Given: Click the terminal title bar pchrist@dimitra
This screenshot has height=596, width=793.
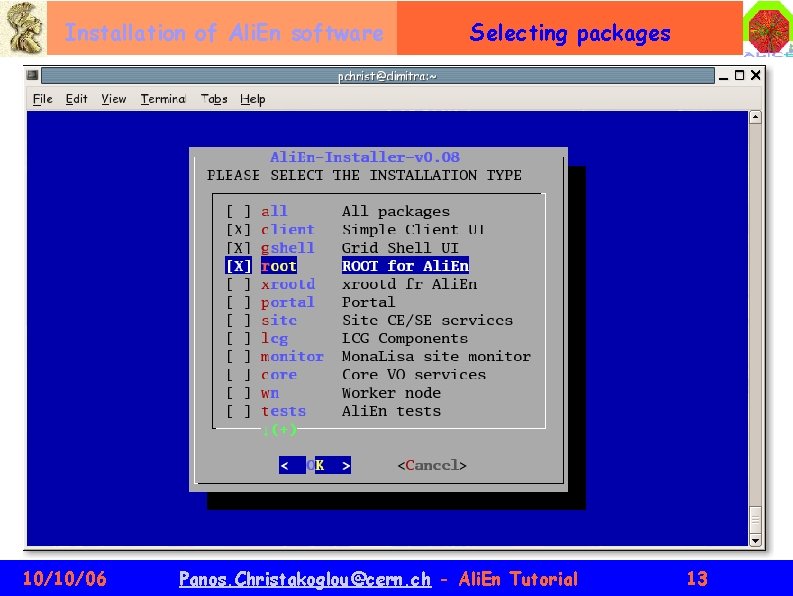Looking at the screenshot, I should click(x=378, y=76).
